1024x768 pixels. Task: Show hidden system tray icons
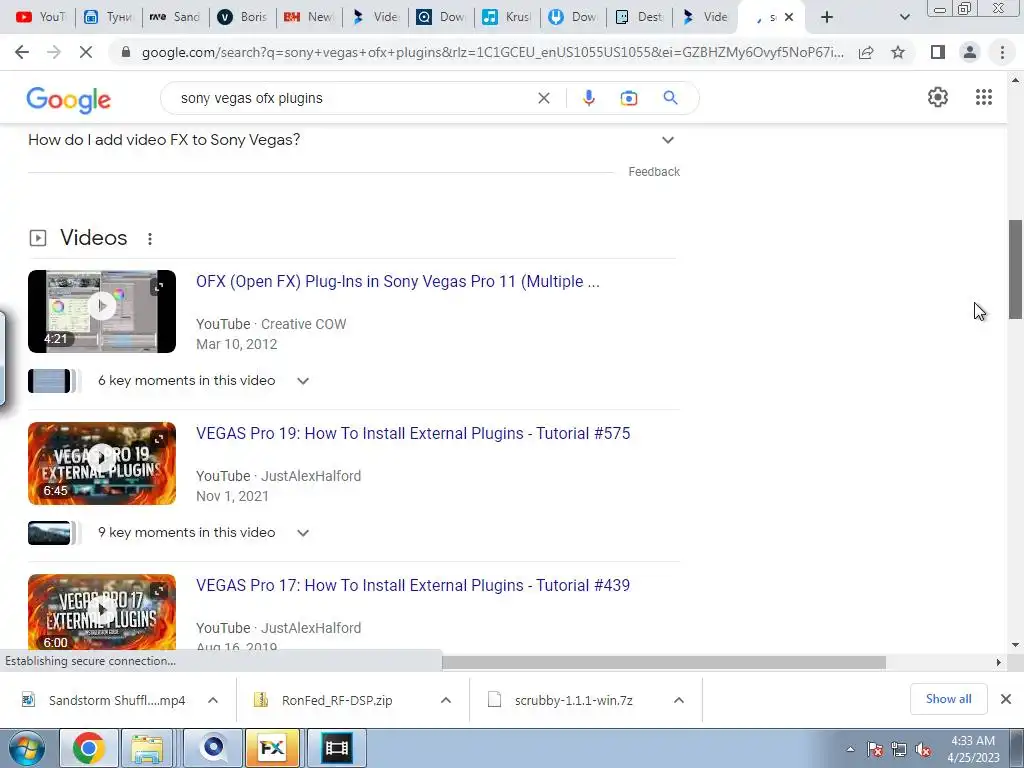(850, 749)
